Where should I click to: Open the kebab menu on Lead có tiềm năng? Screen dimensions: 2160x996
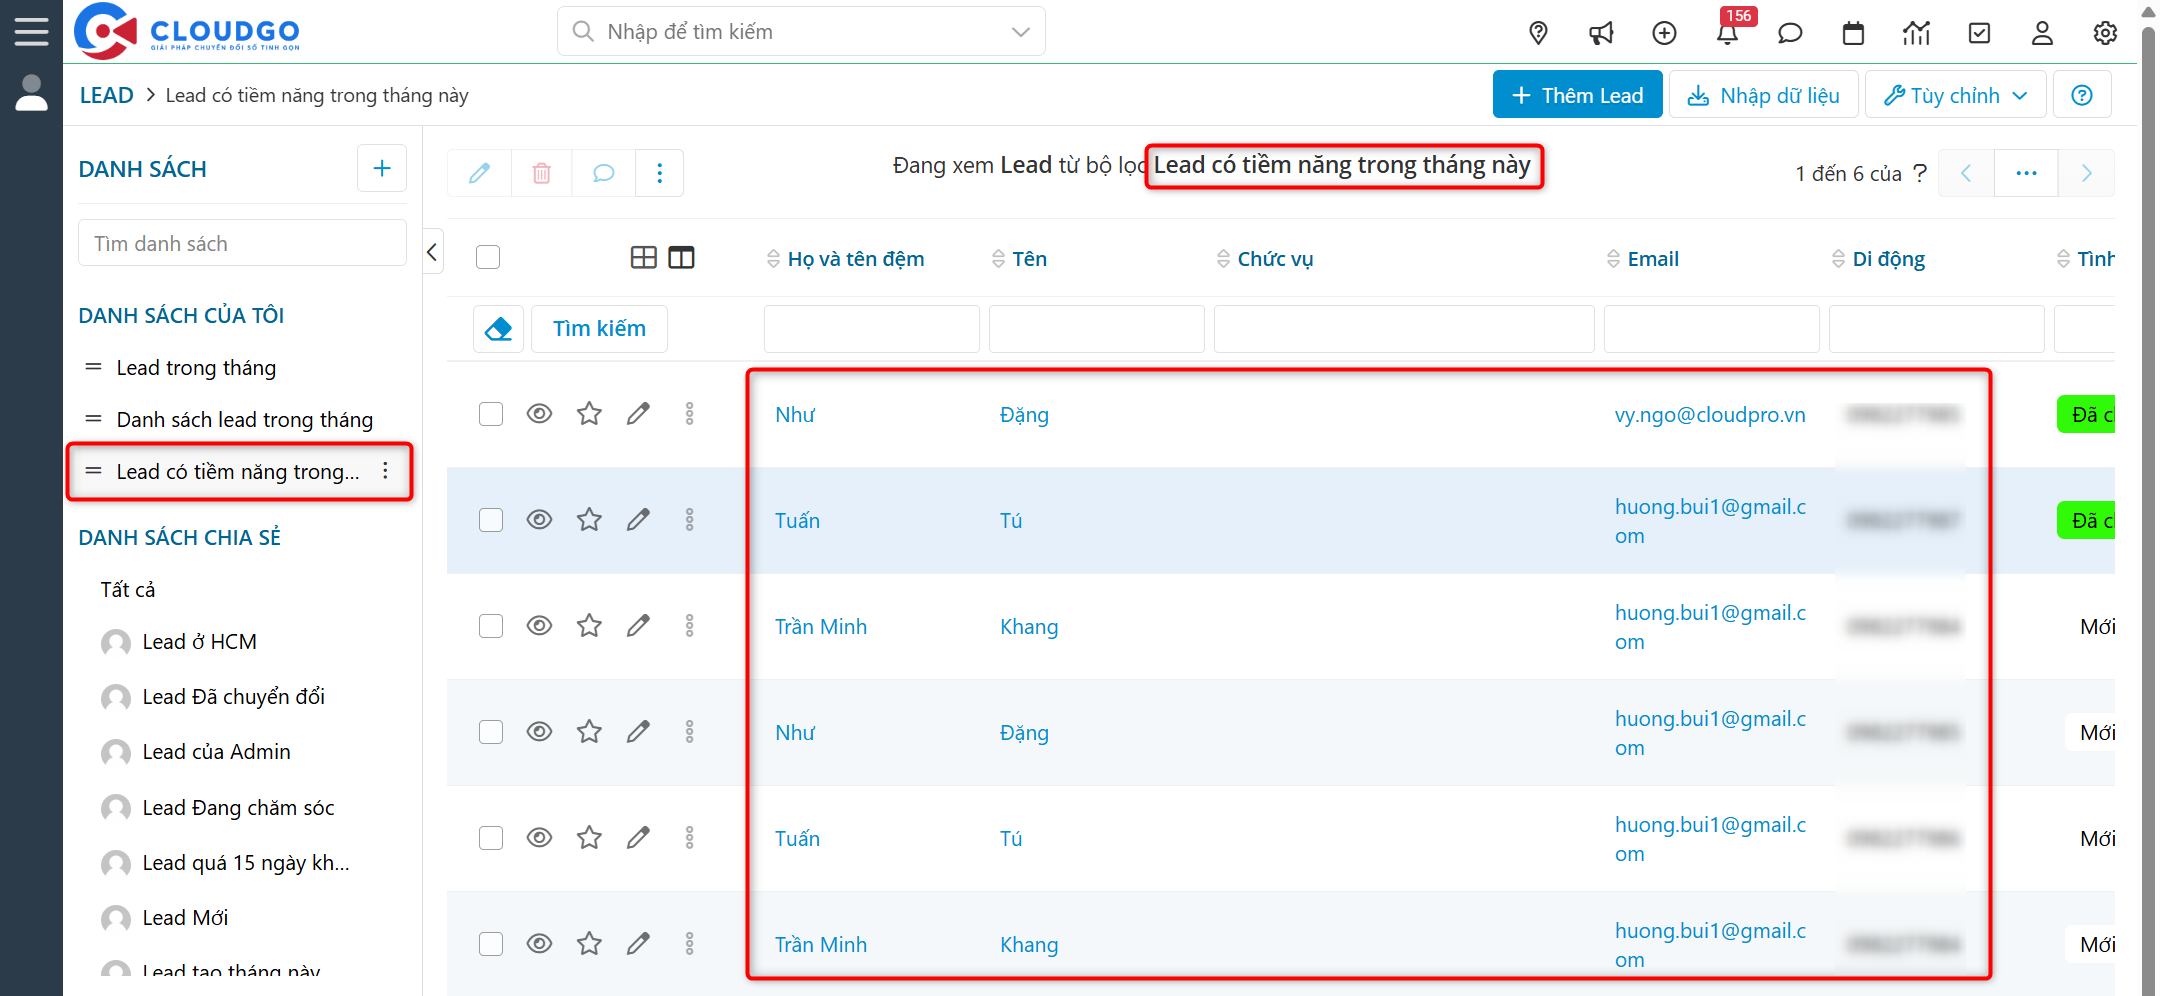(x=386, y=471)
